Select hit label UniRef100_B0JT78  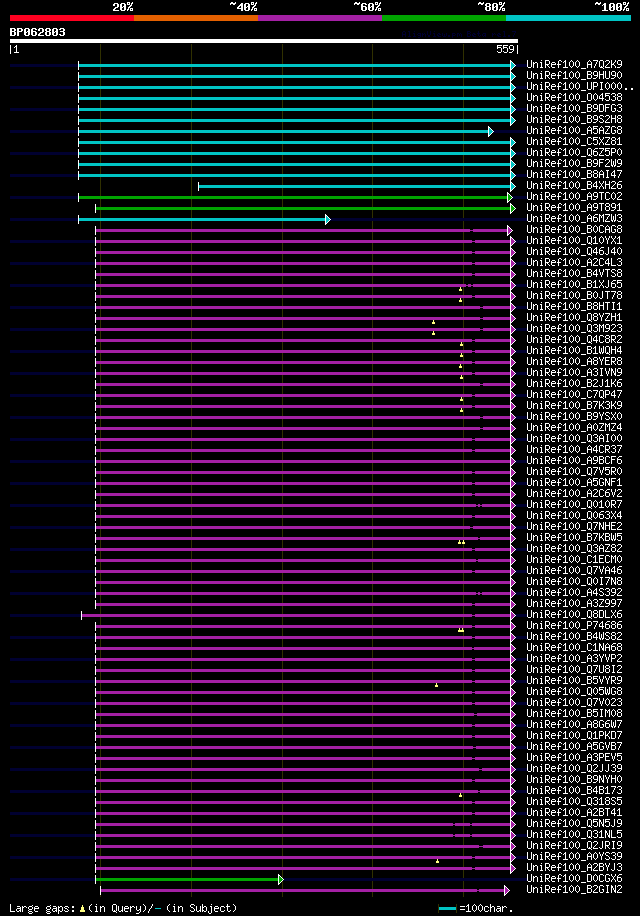pos(574,296)
